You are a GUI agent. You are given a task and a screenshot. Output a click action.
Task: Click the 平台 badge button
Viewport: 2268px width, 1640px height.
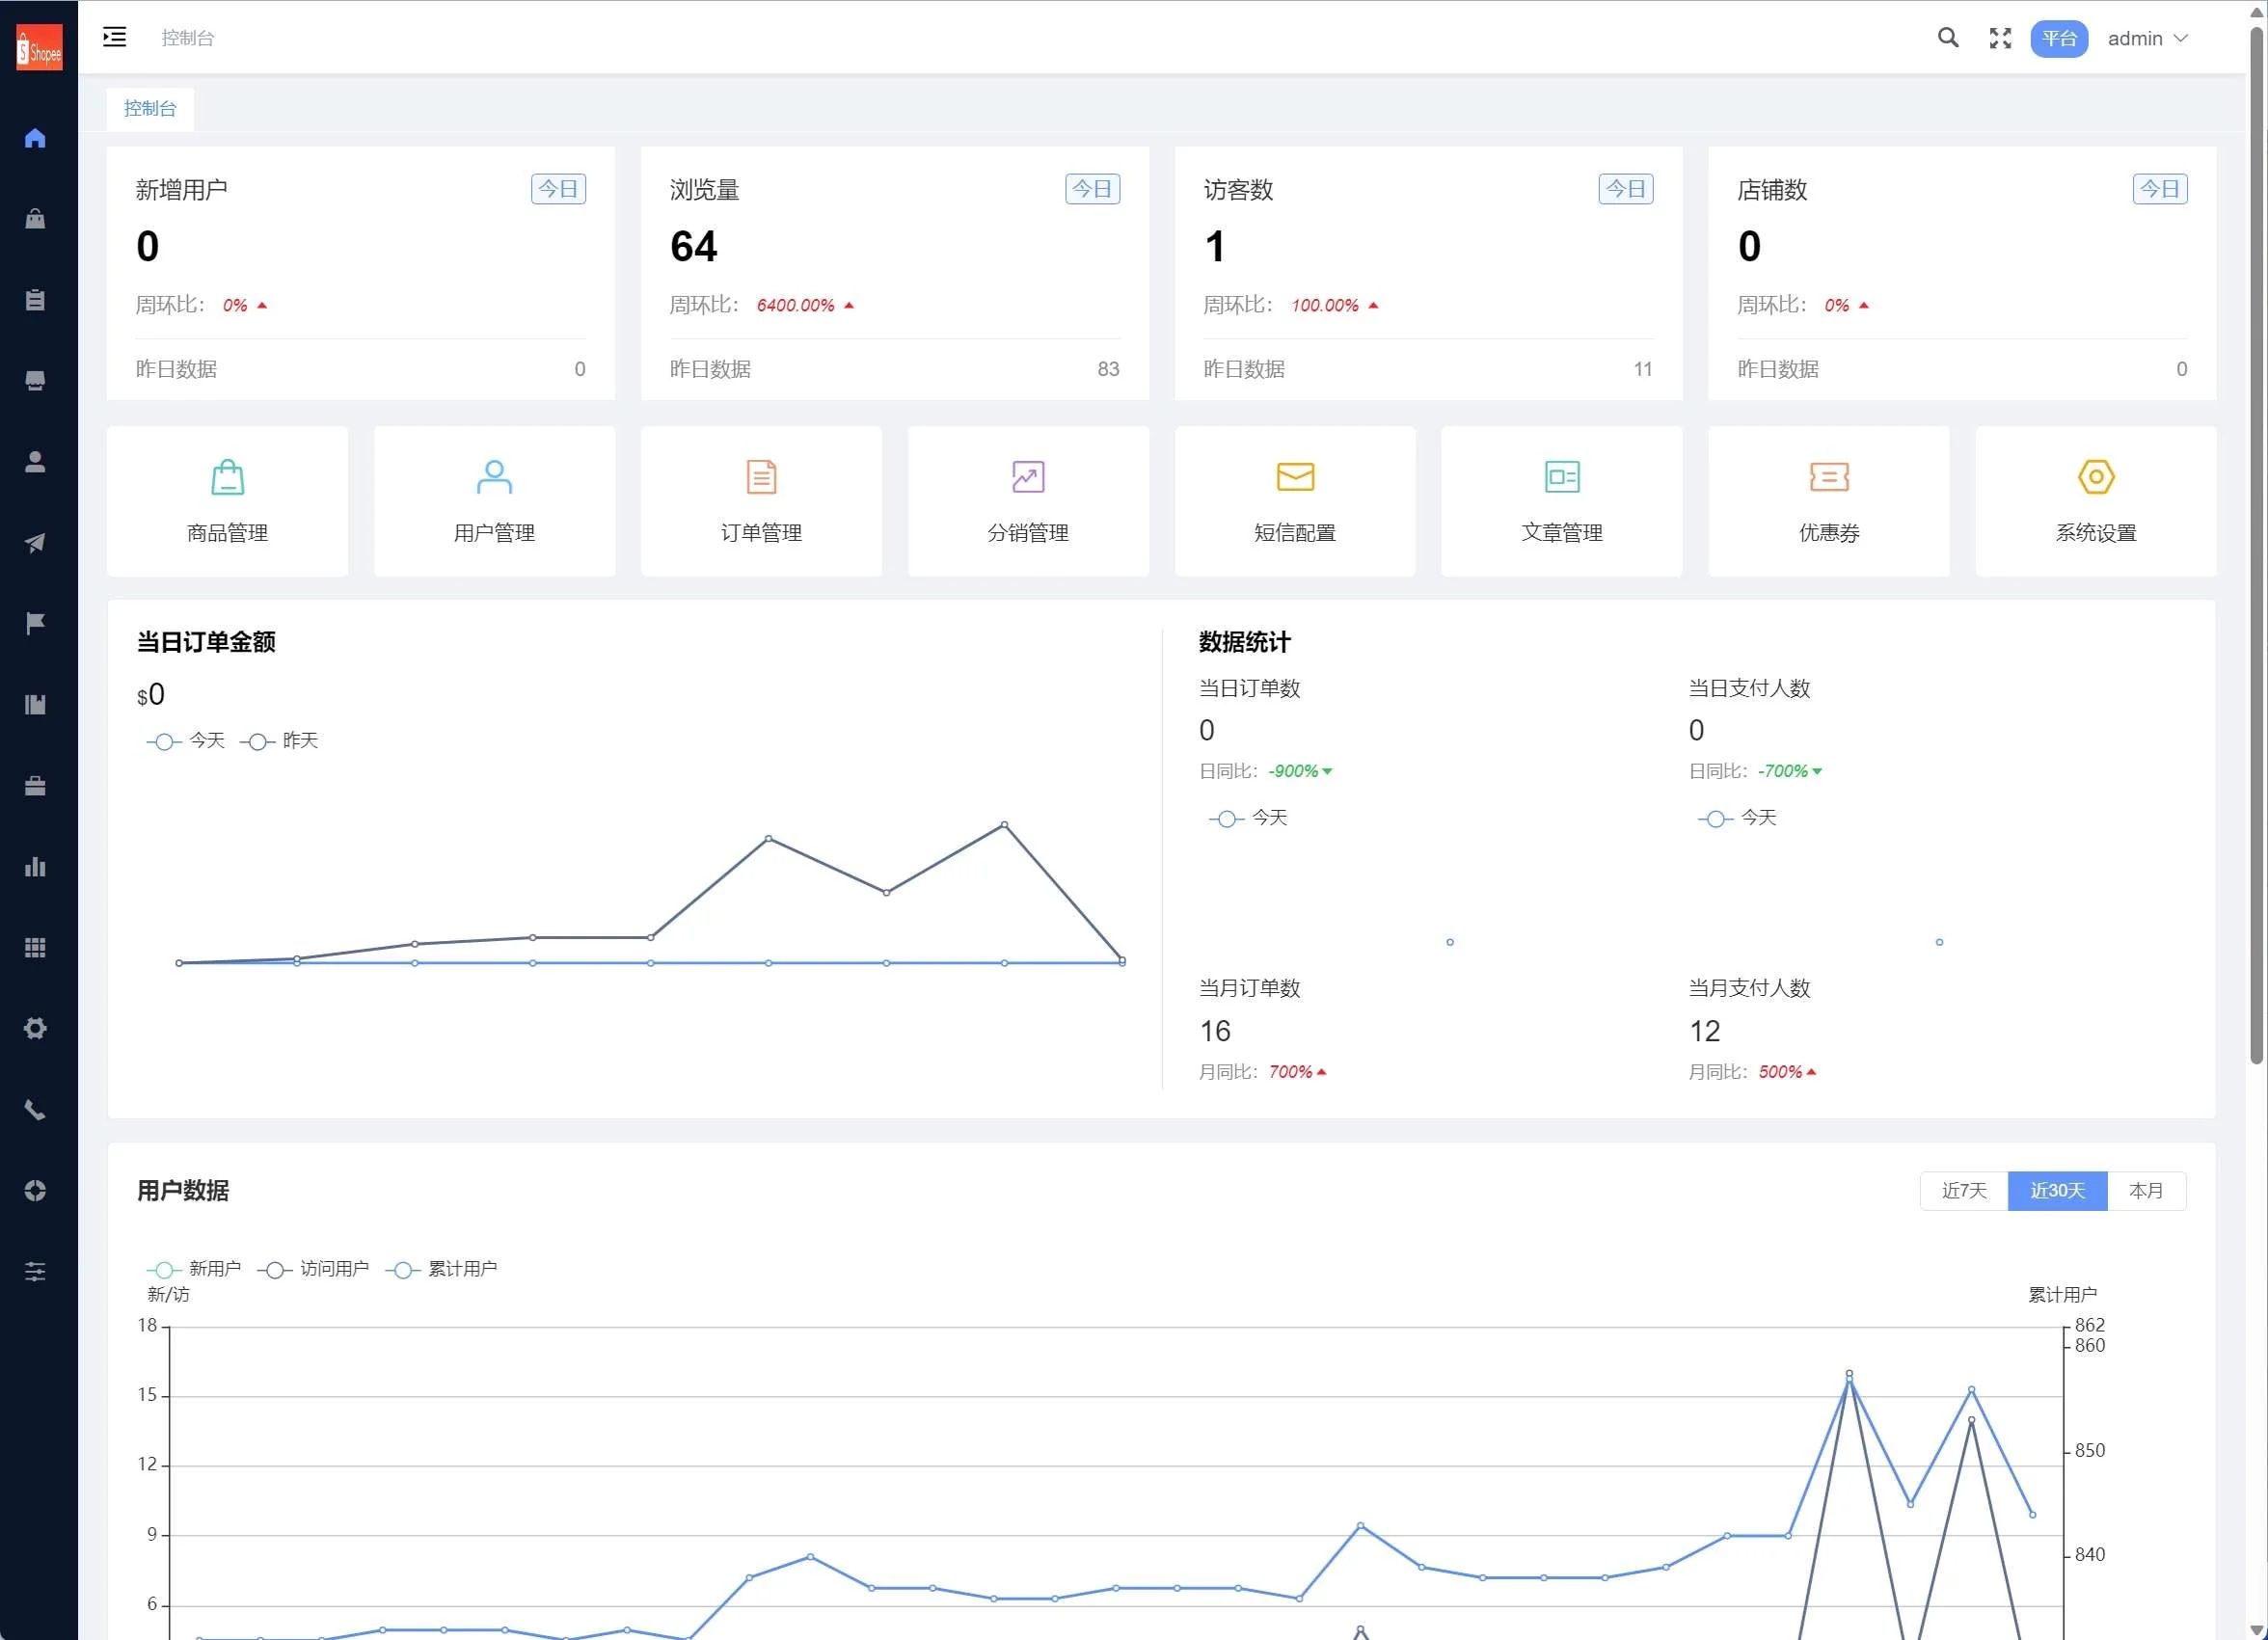(2058, 38)
